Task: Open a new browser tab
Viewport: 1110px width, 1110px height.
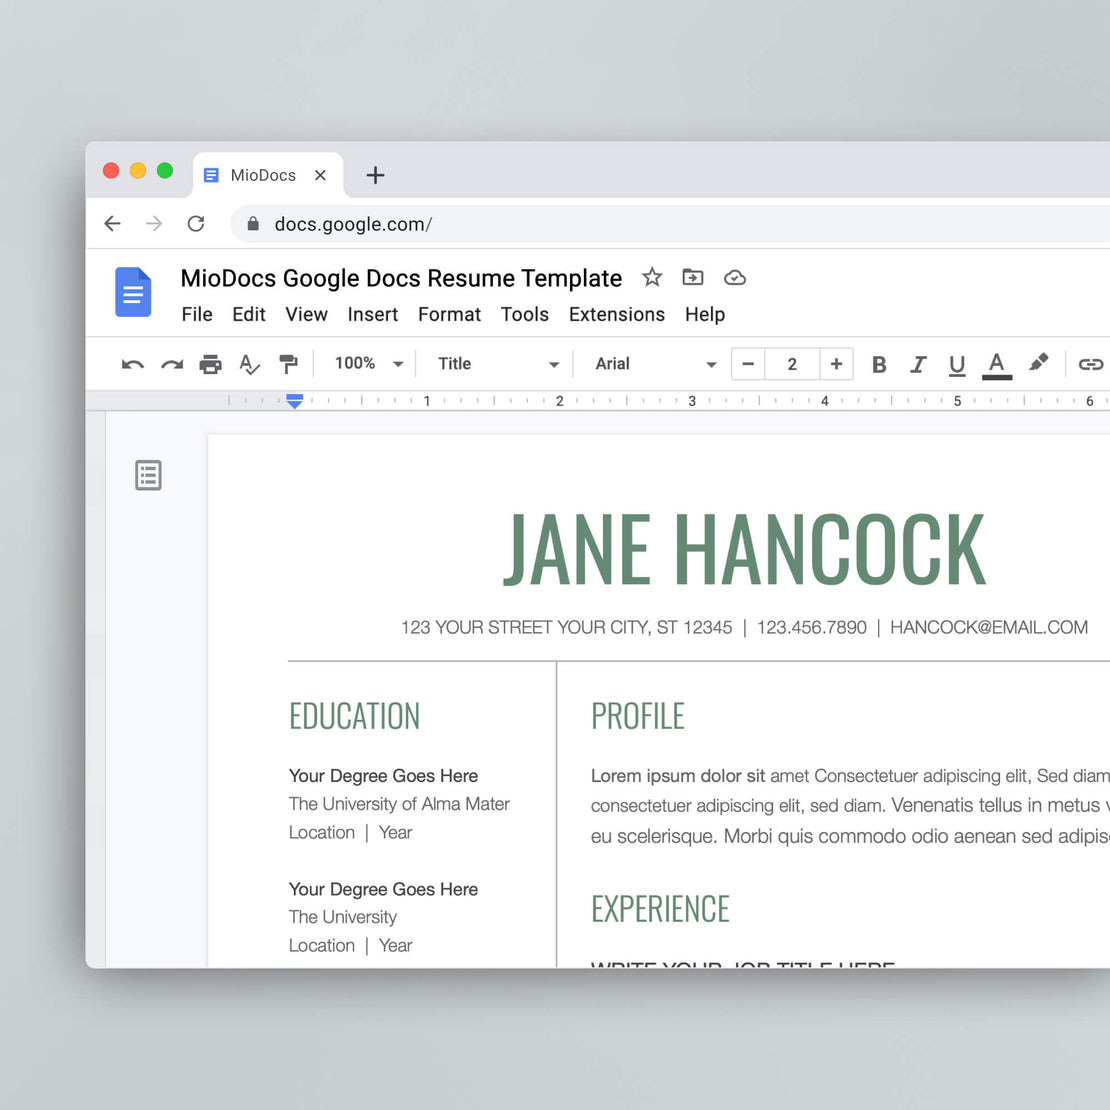Action: tap(374, 175)
